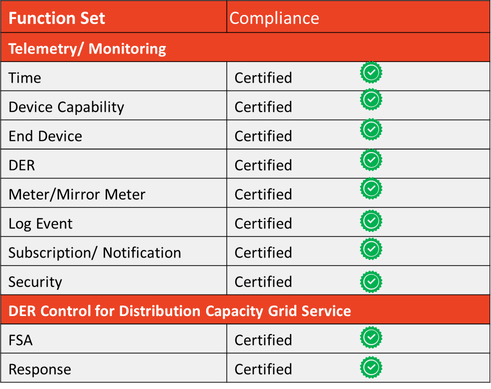Click the green badge in Device Capability row

click(x=371, y=99)
